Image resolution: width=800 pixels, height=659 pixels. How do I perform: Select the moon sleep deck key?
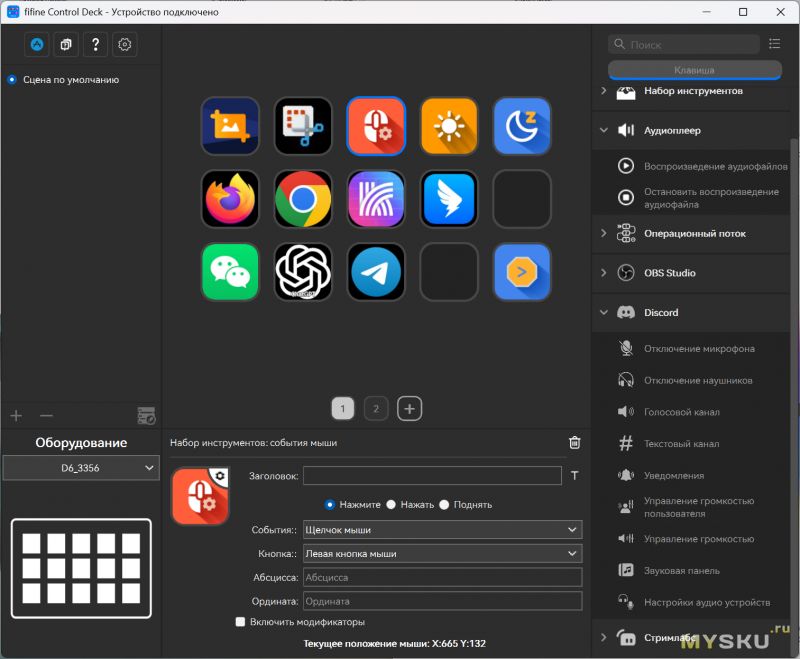point(522,126)
